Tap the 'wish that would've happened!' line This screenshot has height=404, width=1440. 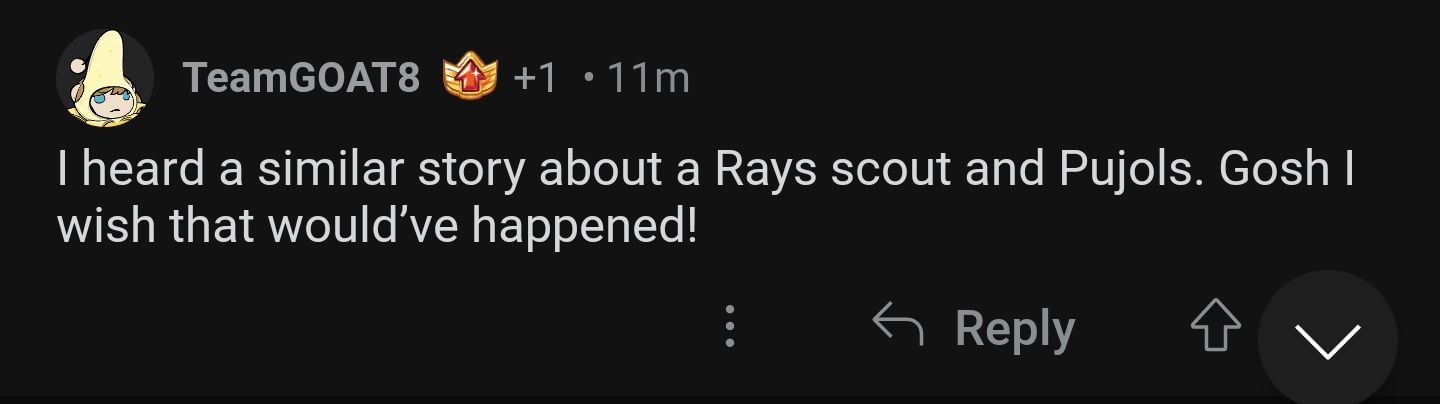tap(376, 228)
